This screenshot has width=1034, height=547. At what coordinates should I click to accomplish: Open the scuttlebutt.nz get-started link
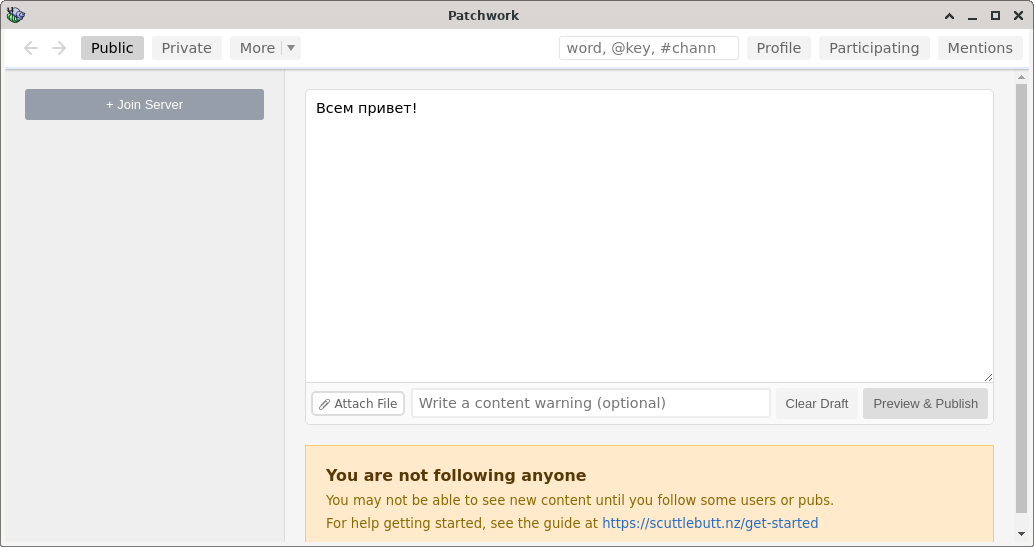[x=710, y=523]
